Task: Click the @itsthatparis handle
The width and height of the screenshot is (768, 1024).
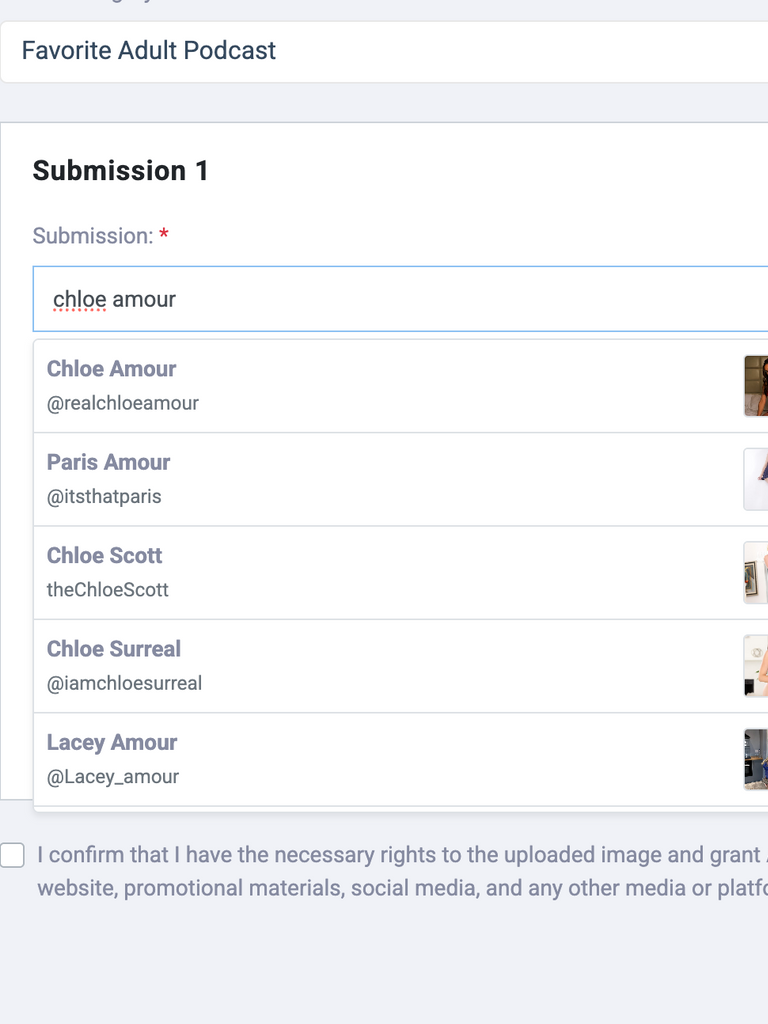Action: pyautogui.click(x=104, y=496)
